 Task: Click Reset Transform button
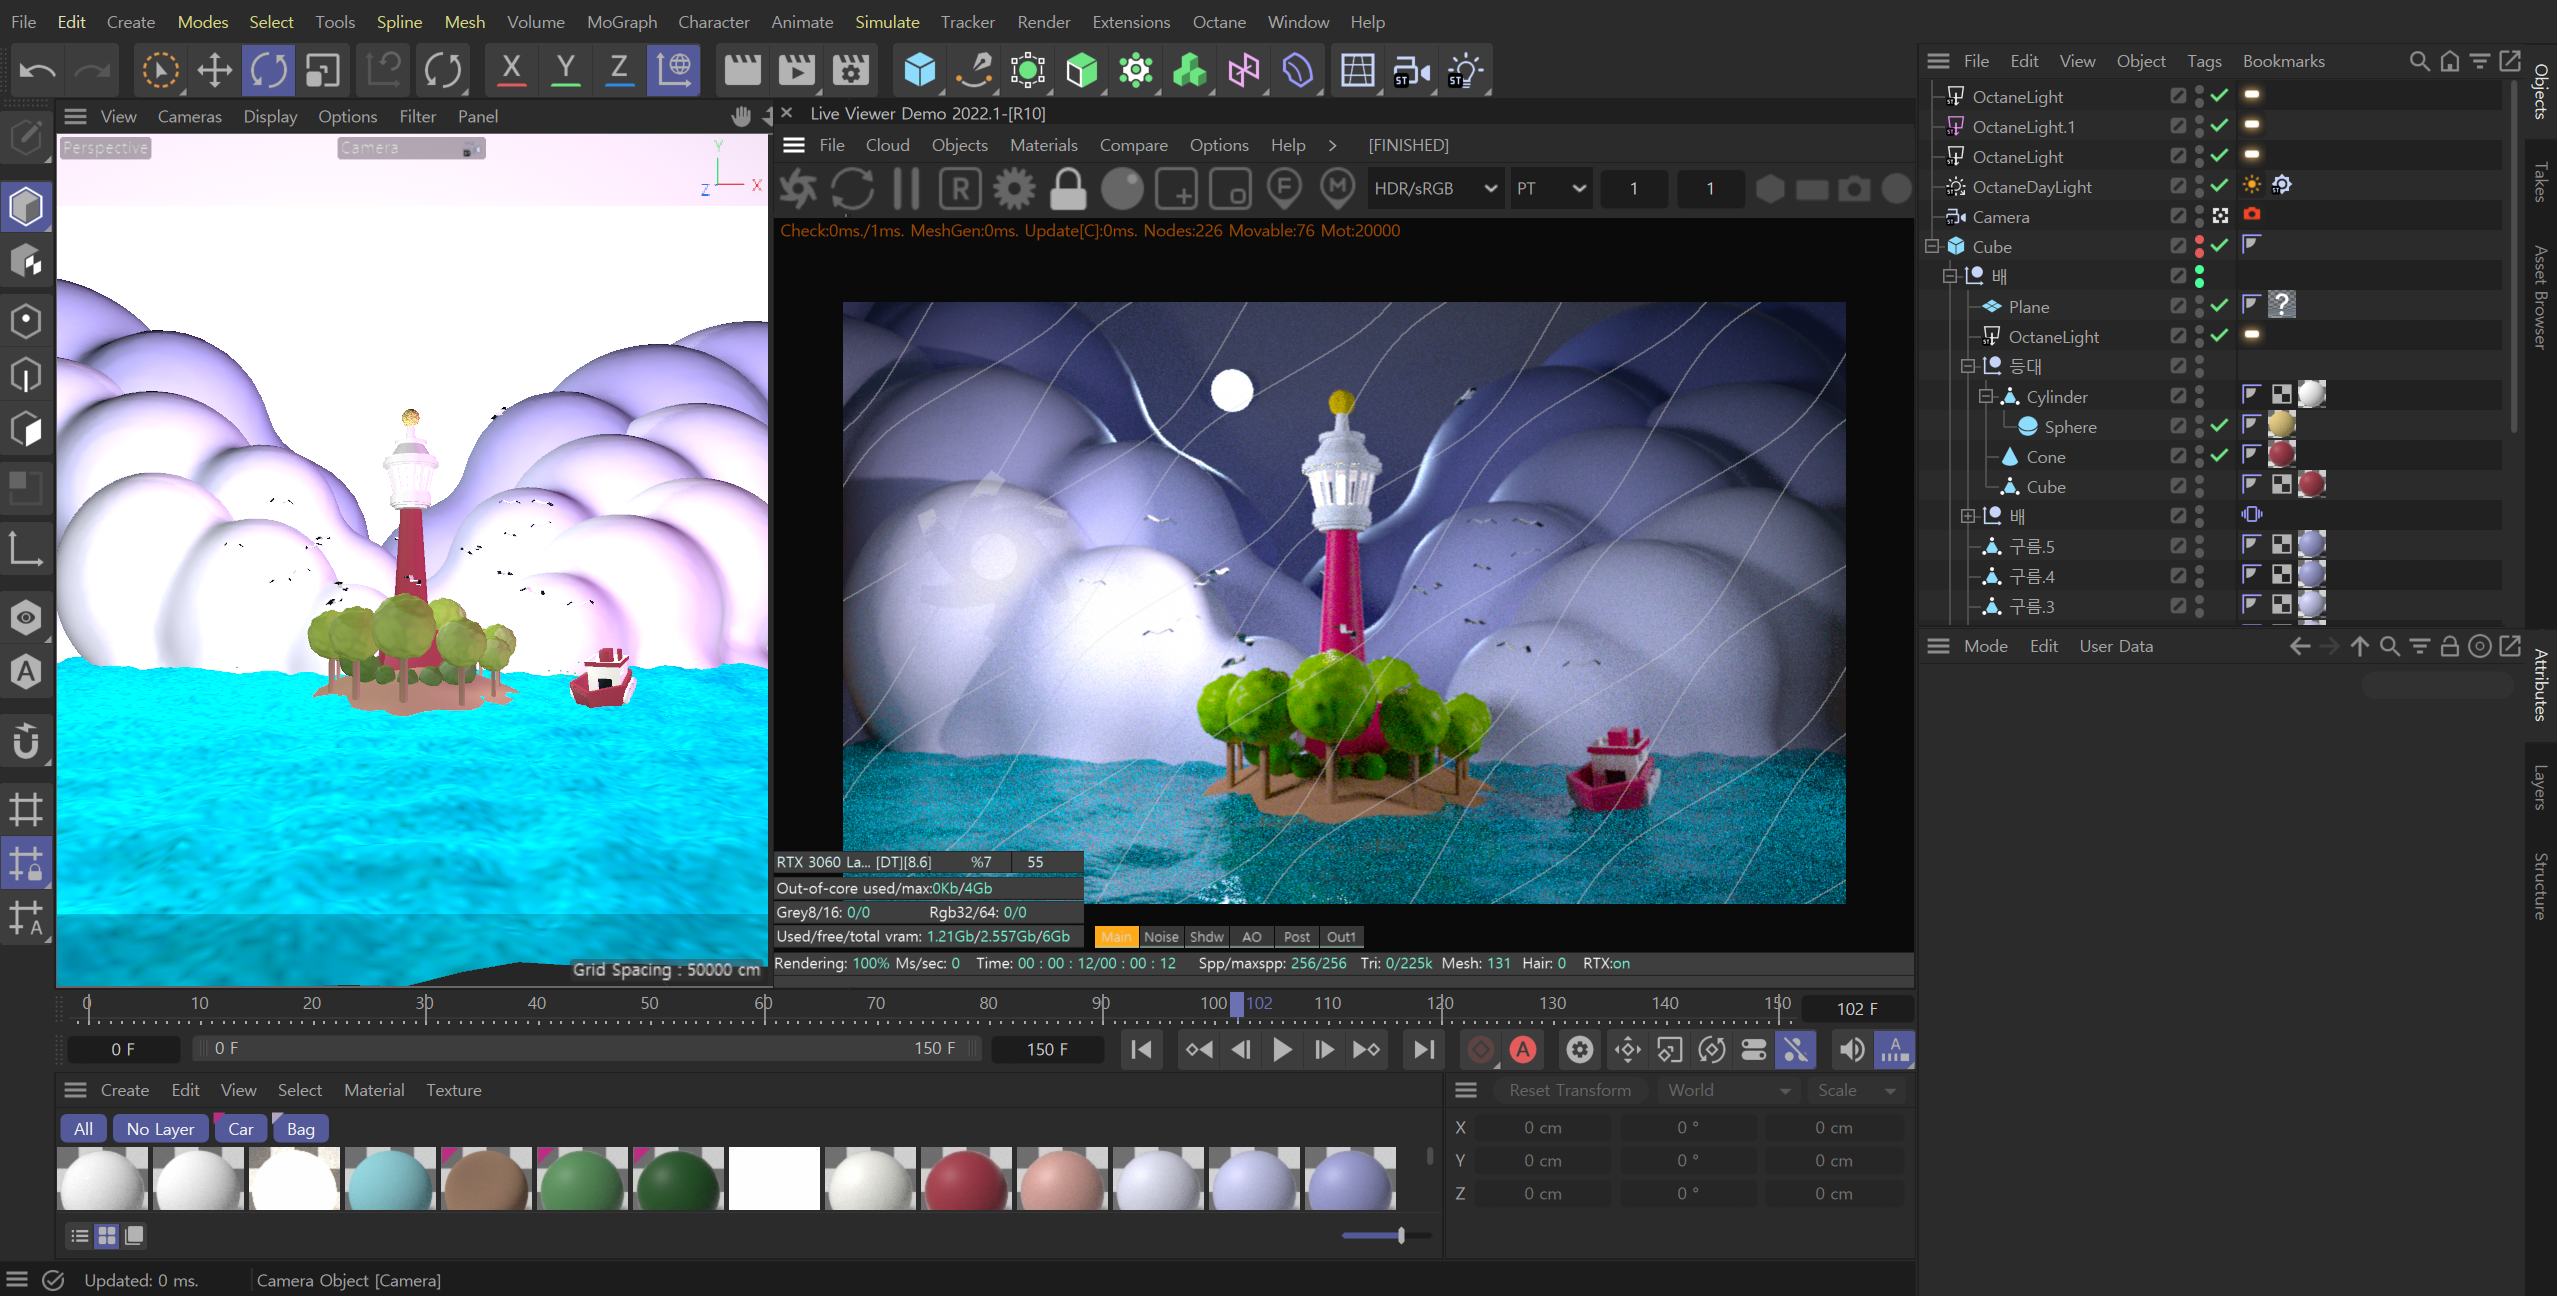pyautogui.click(x=1570, y=1090)
